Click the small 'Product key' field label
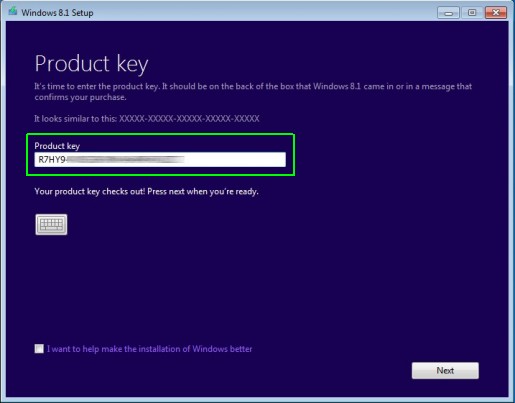 click(57, 146)
